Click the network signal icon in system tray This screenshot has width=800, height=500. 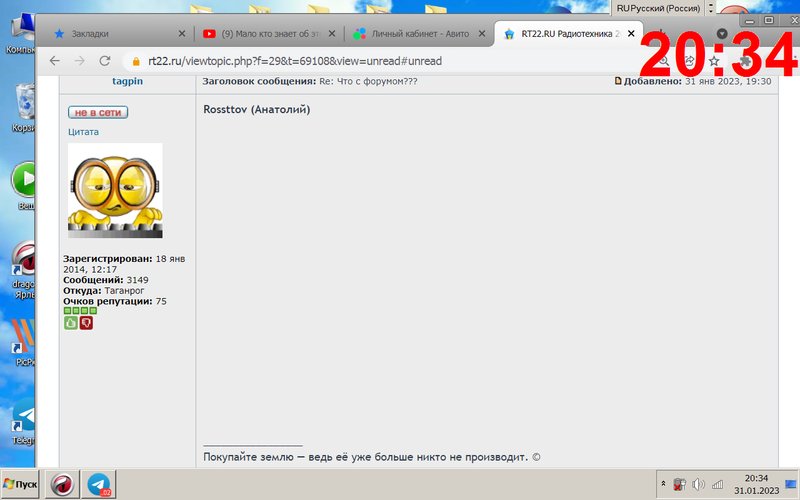pos(717,484)
